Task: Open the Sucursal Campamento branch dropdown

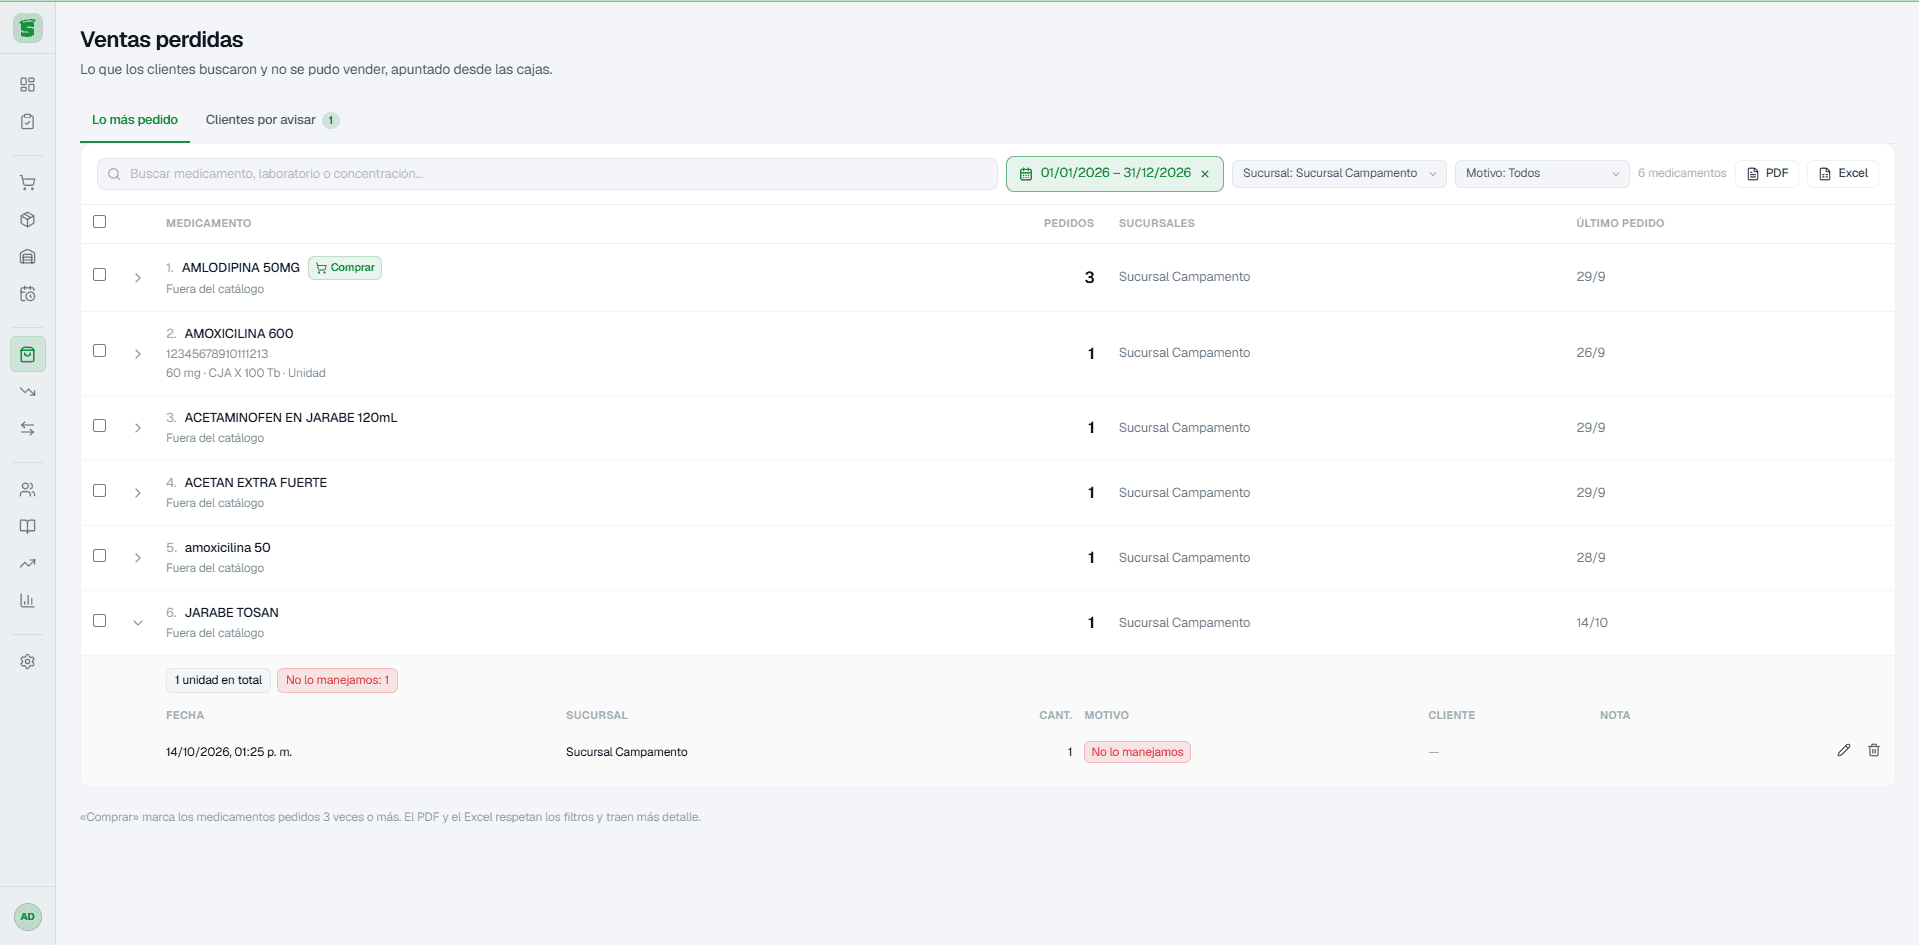Action: click(x=1339, y=174)
